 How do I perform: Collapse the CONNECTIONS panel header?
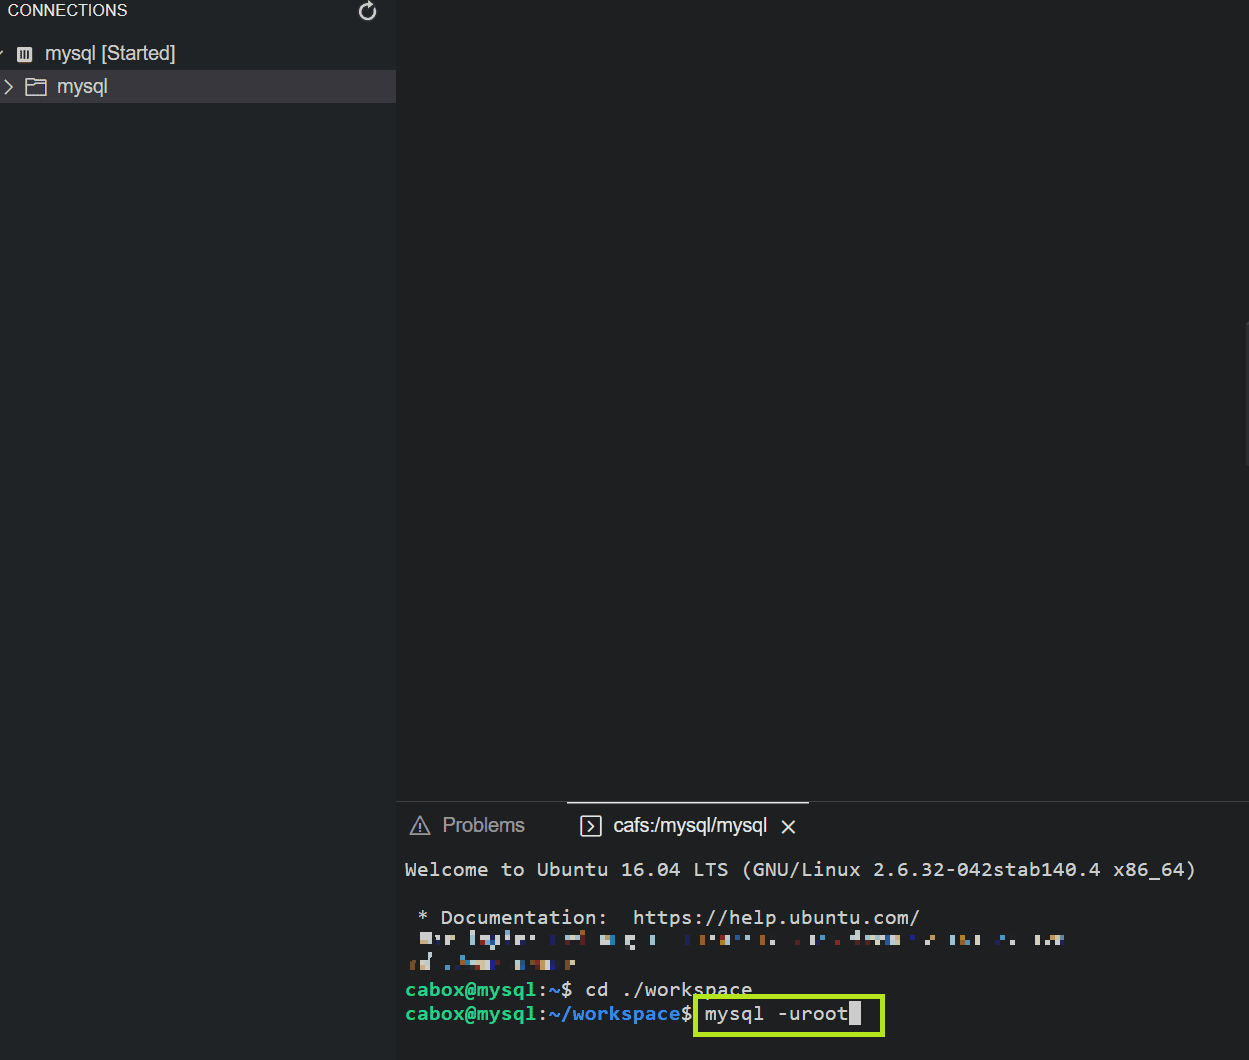pos(66,10)
